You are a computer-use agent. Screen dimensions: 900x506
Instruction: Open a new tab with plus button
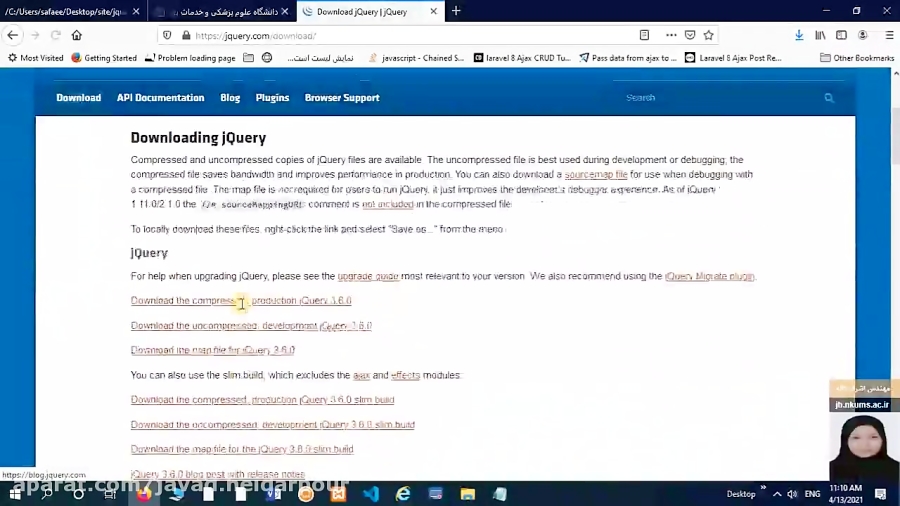tap(456, 11)
